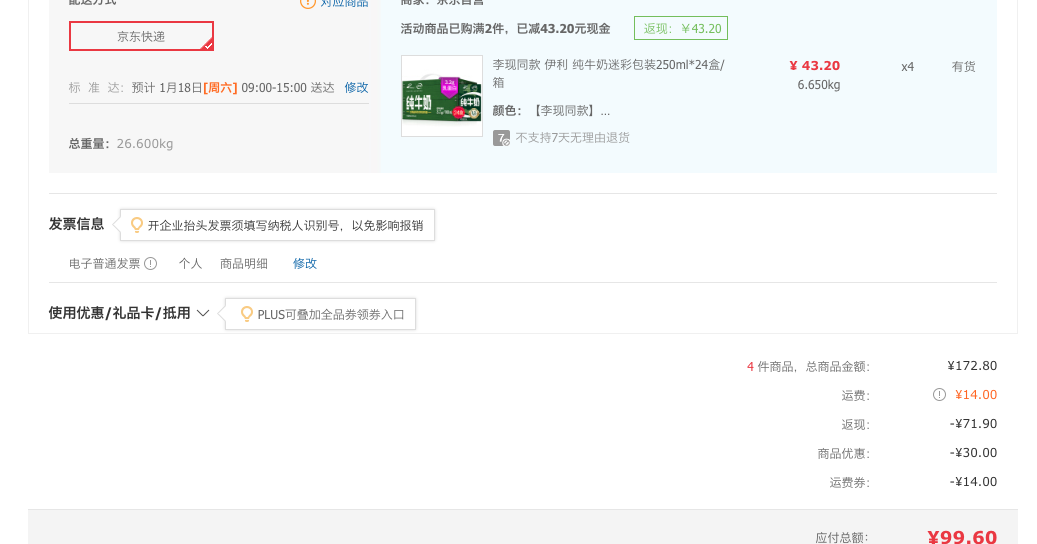Click the product discount value -¥30.00
Image resolution: width=1037 pixels, height=544 pixels.
[x=974, y=453]
